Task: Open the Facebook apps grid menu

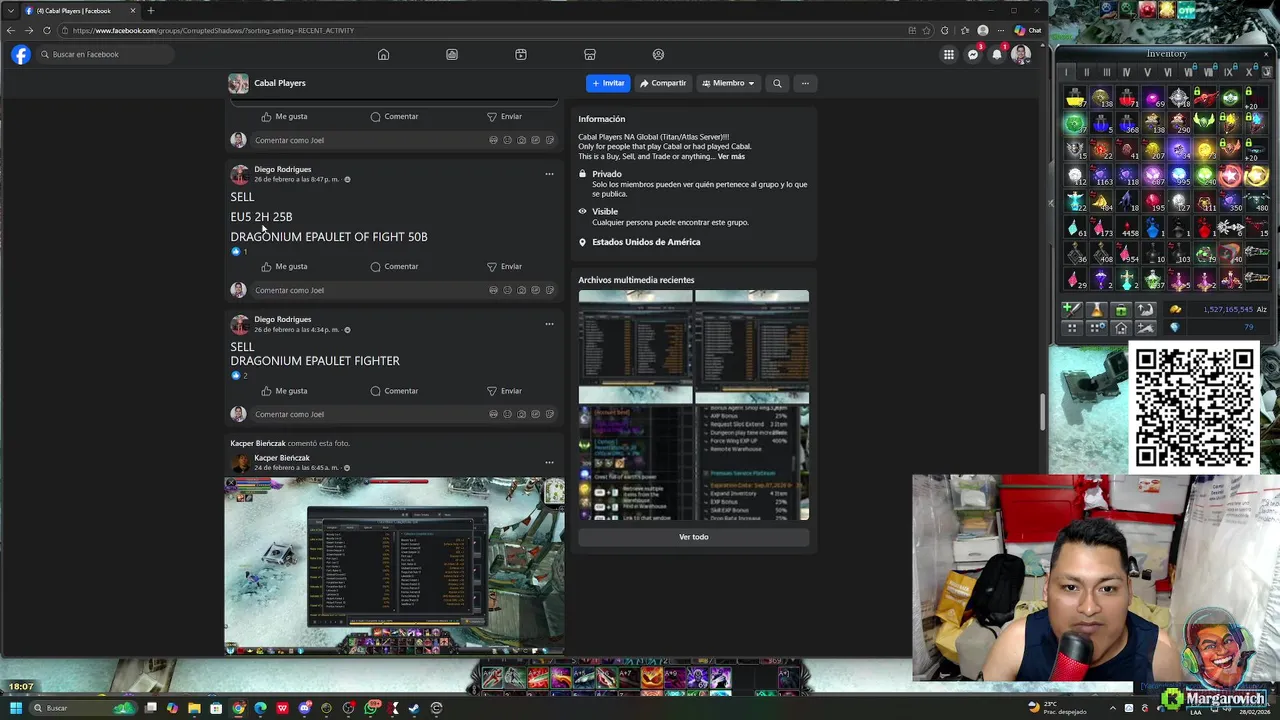Action: [948, 55]
